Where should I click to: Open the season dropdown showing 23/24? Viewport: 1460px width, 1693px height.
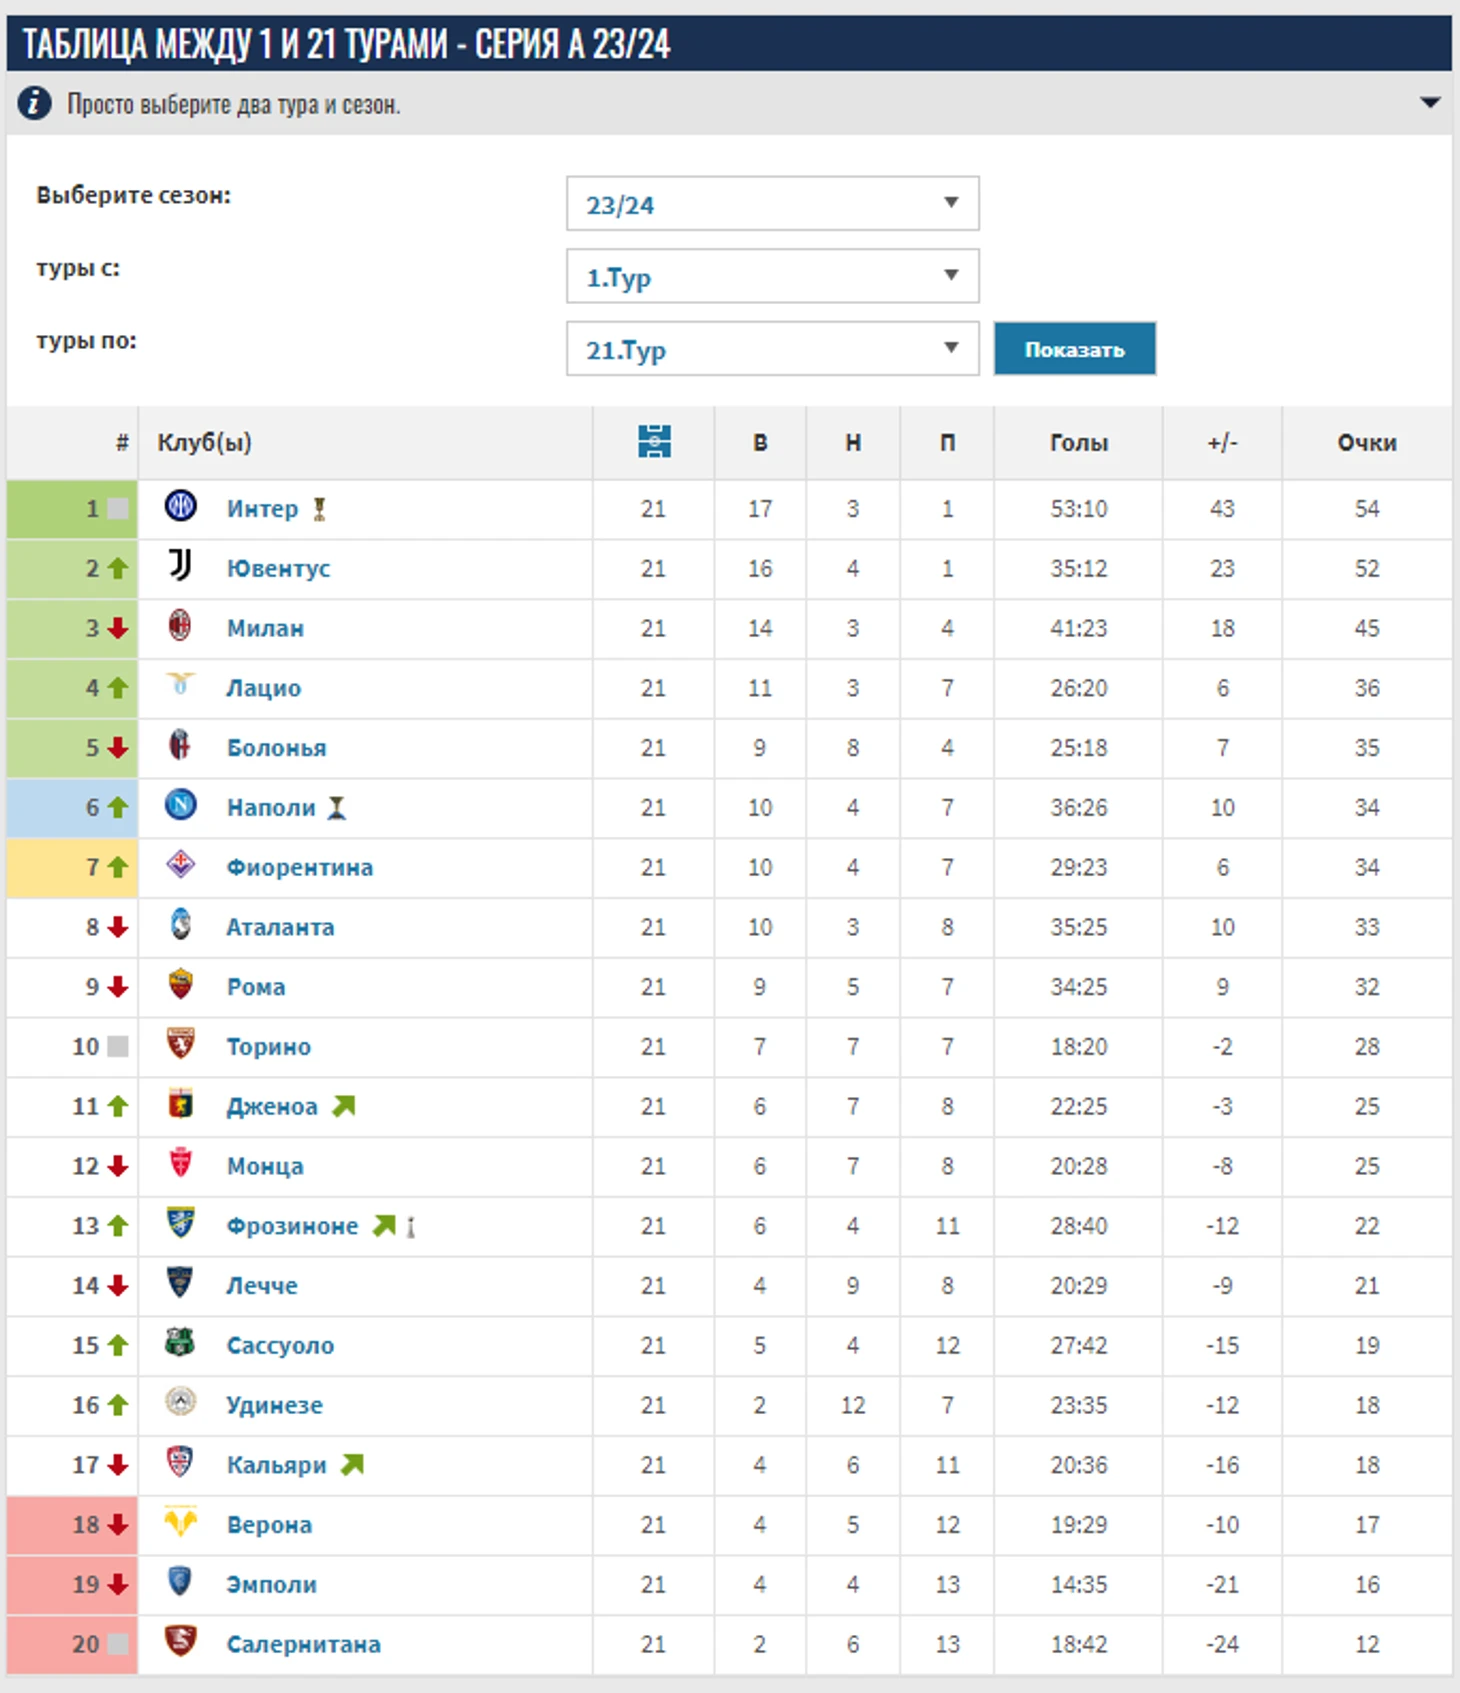[772, 204]
